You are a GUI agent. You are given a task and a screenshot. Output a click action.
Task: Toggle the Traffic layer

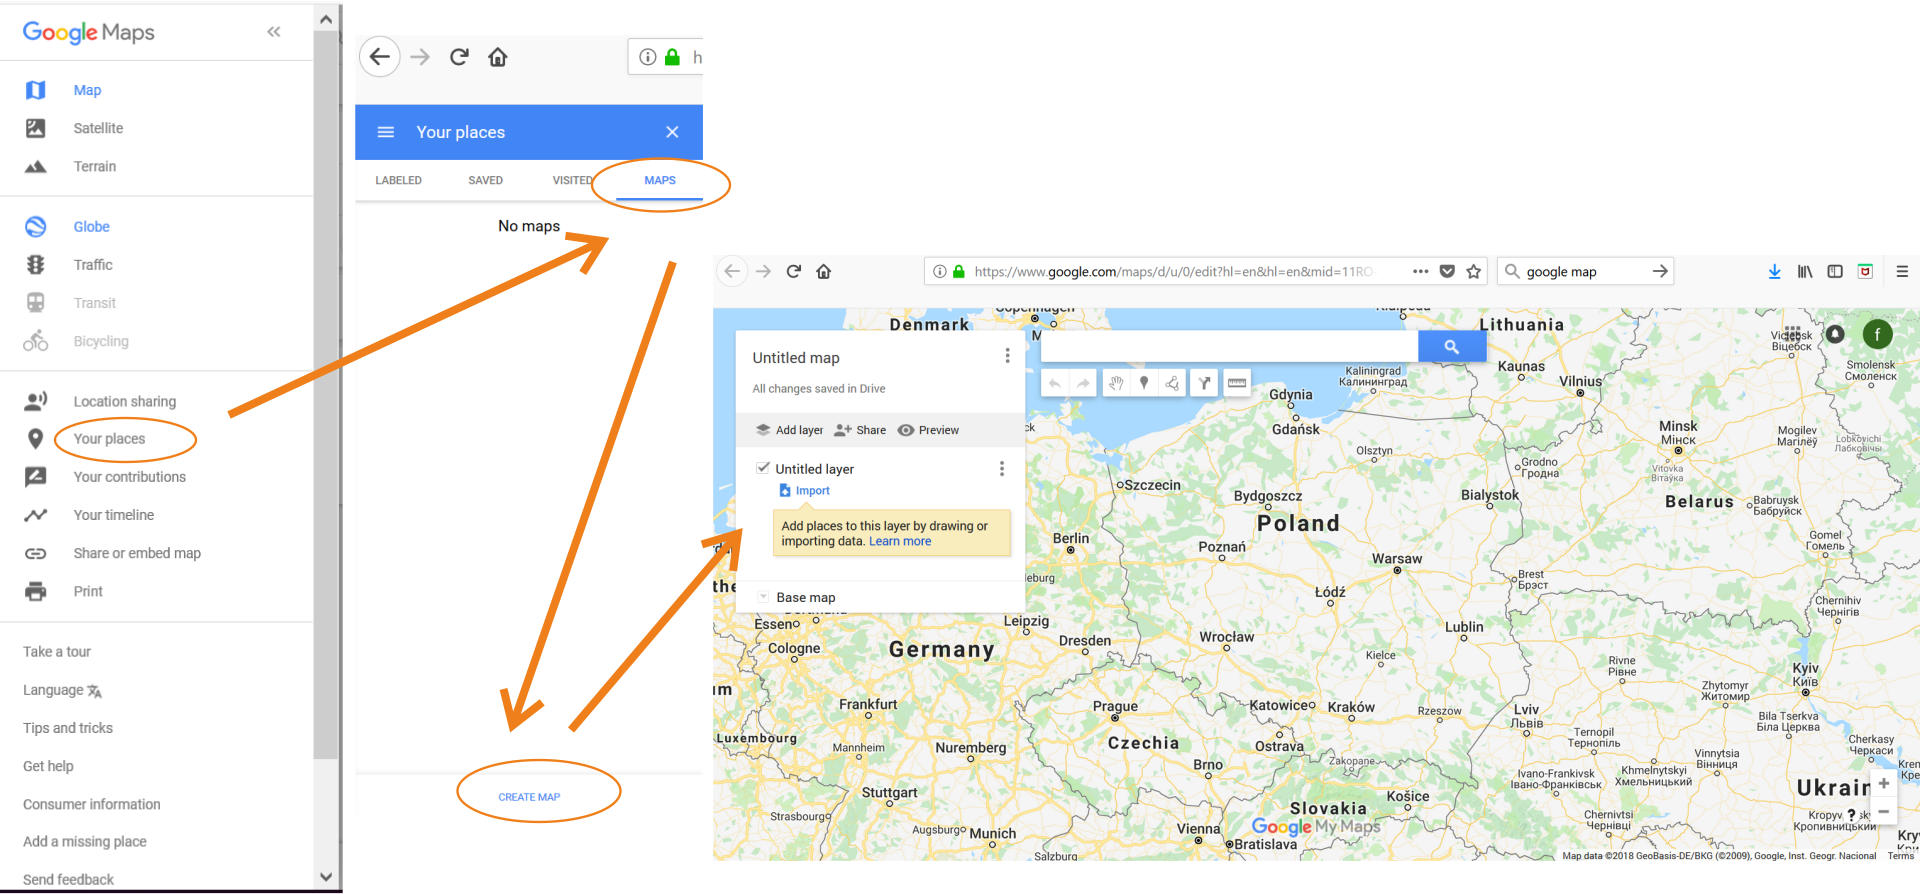[93, 265]
